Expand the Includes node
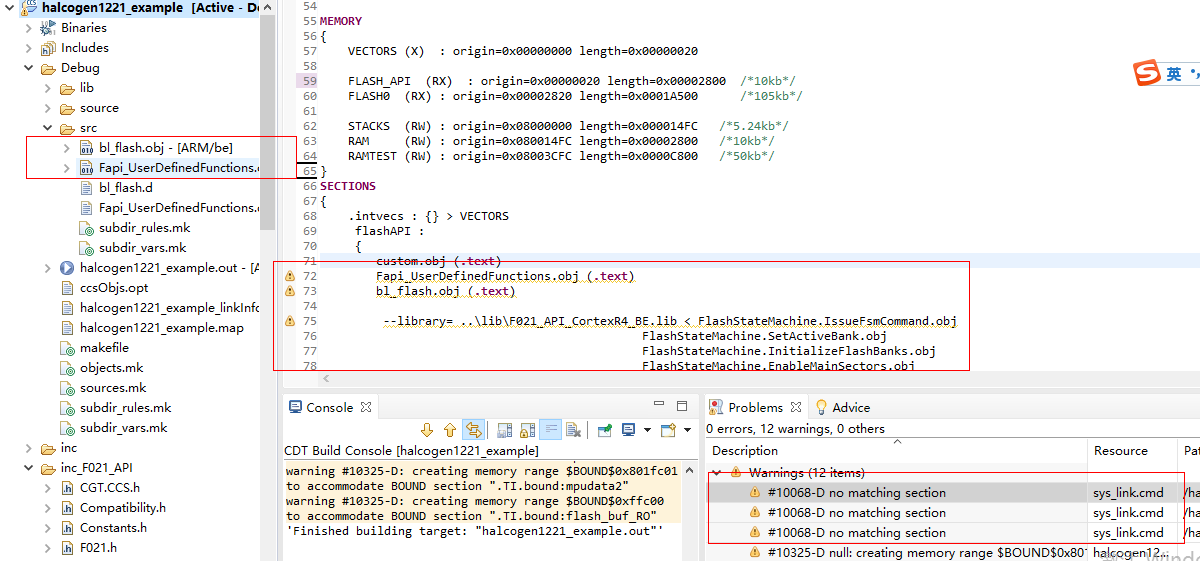Viewport: 1200px width, 561px height. point(29,48)
